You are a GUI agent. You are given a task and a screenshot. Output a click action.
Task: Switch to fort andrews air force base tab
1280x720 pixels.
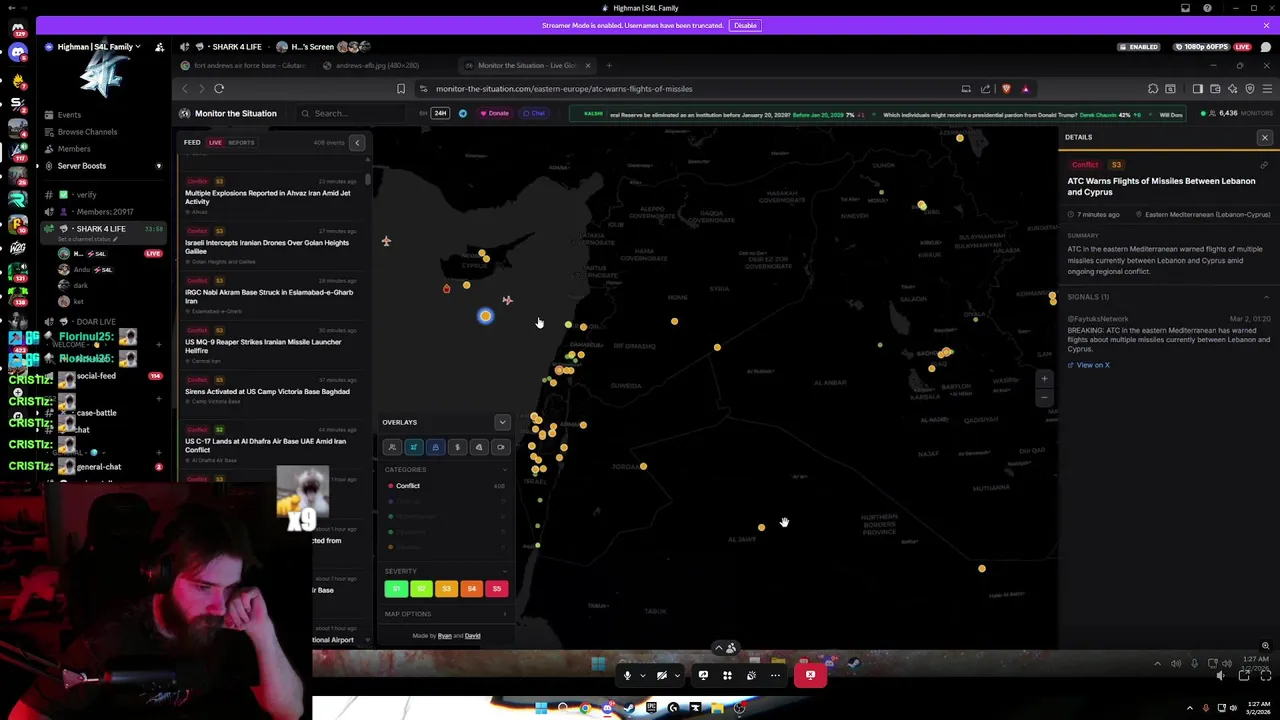(245, 66)
